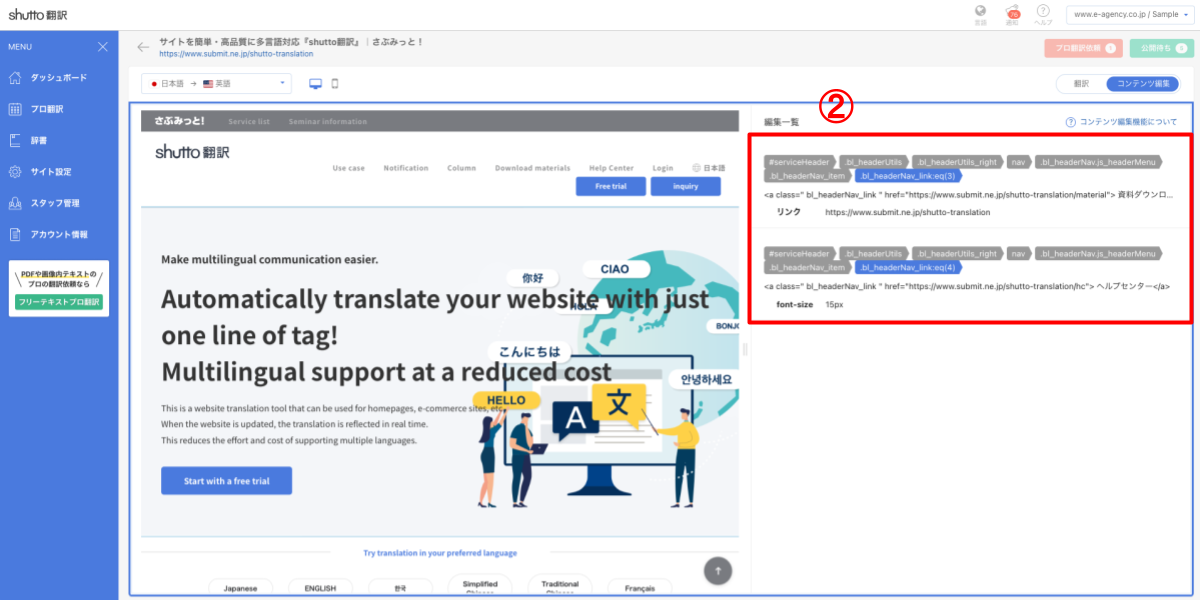The image size is (1200, 600).
Task: Click the プロ翻訳依頼 button
Action: coord(1082,48)
